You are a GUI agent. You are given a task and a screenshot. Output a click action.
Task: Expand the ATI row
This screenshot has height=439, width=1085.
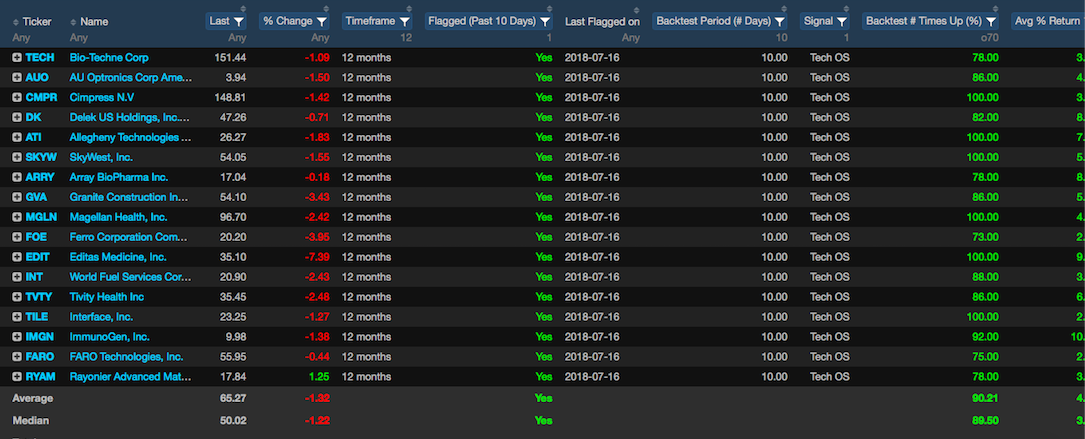pos(17,137)
